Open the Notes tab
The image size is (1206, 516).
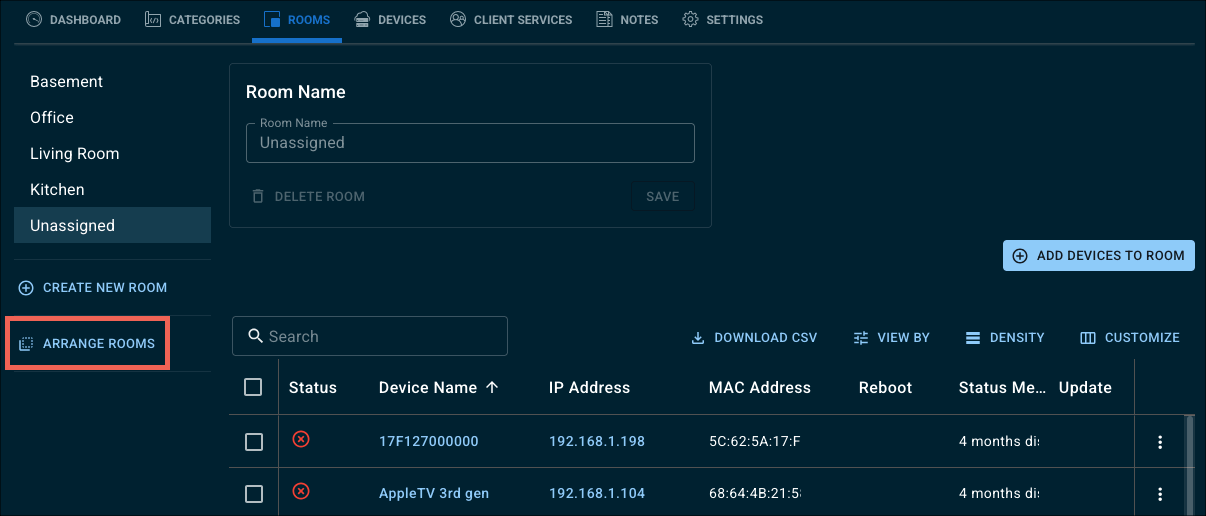(x=627, y=20)
